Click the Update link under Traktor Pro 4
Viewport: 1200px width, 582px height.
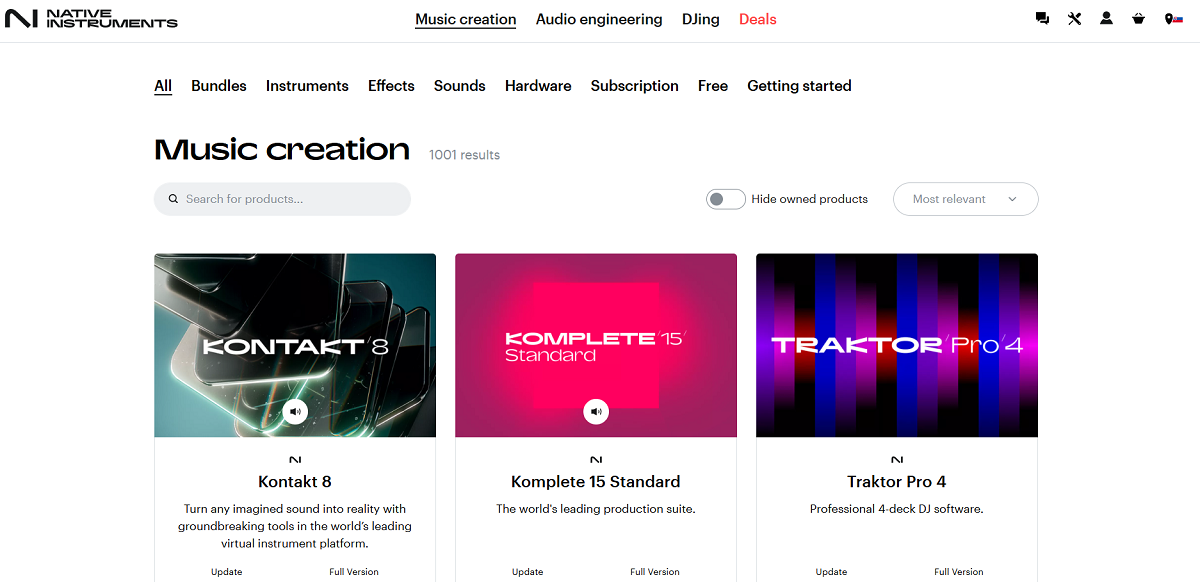click(831, 571)
